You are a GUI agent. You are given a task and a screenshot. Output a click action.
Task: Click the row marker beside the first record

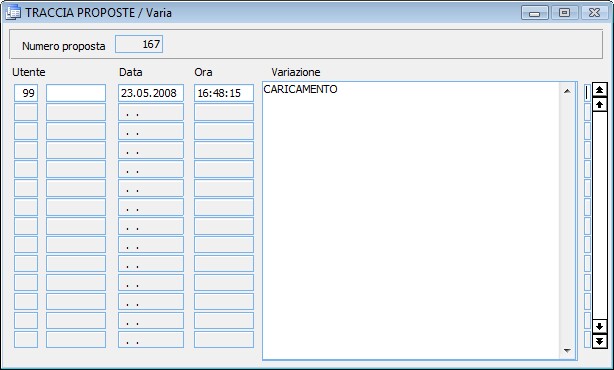click(587, 93)
